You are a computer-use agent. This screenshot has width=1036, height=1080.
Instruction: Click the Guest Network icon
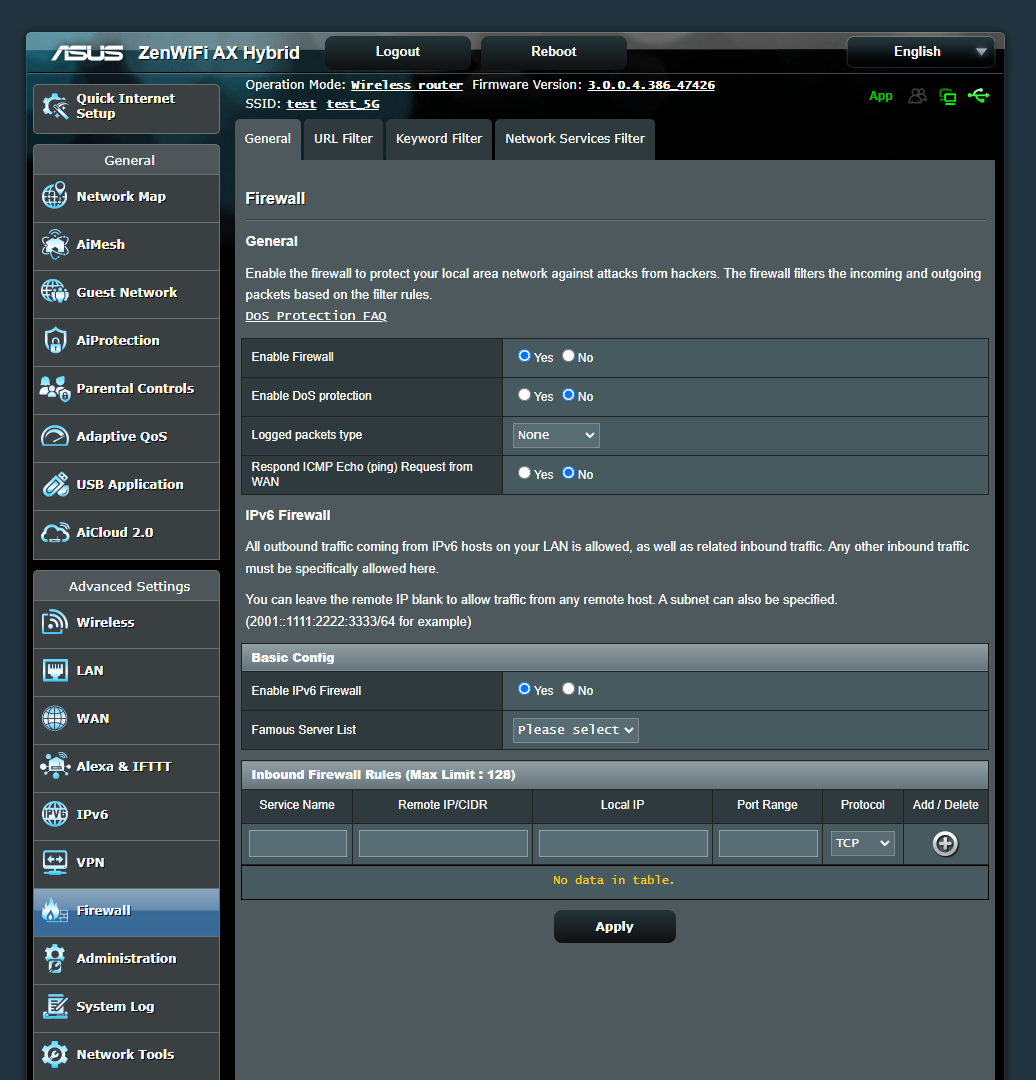55,292
